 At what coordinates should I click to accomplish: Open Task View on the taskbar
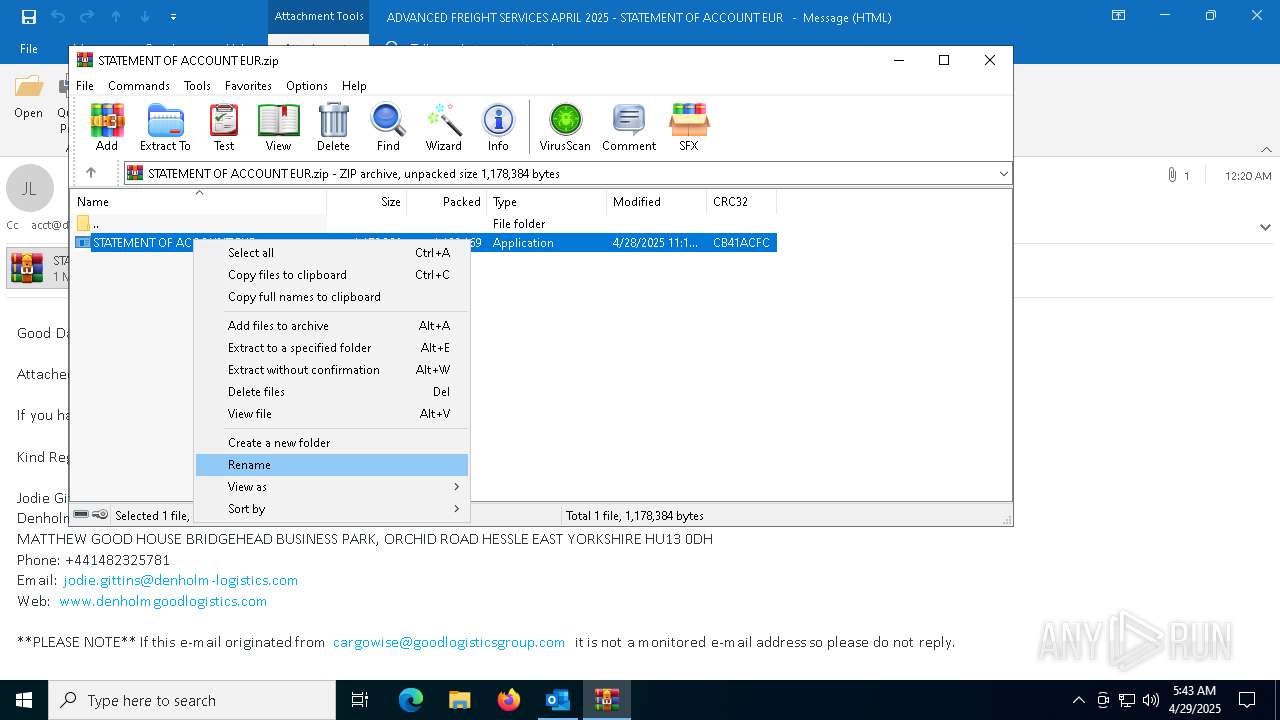click(x=360, y=700)
